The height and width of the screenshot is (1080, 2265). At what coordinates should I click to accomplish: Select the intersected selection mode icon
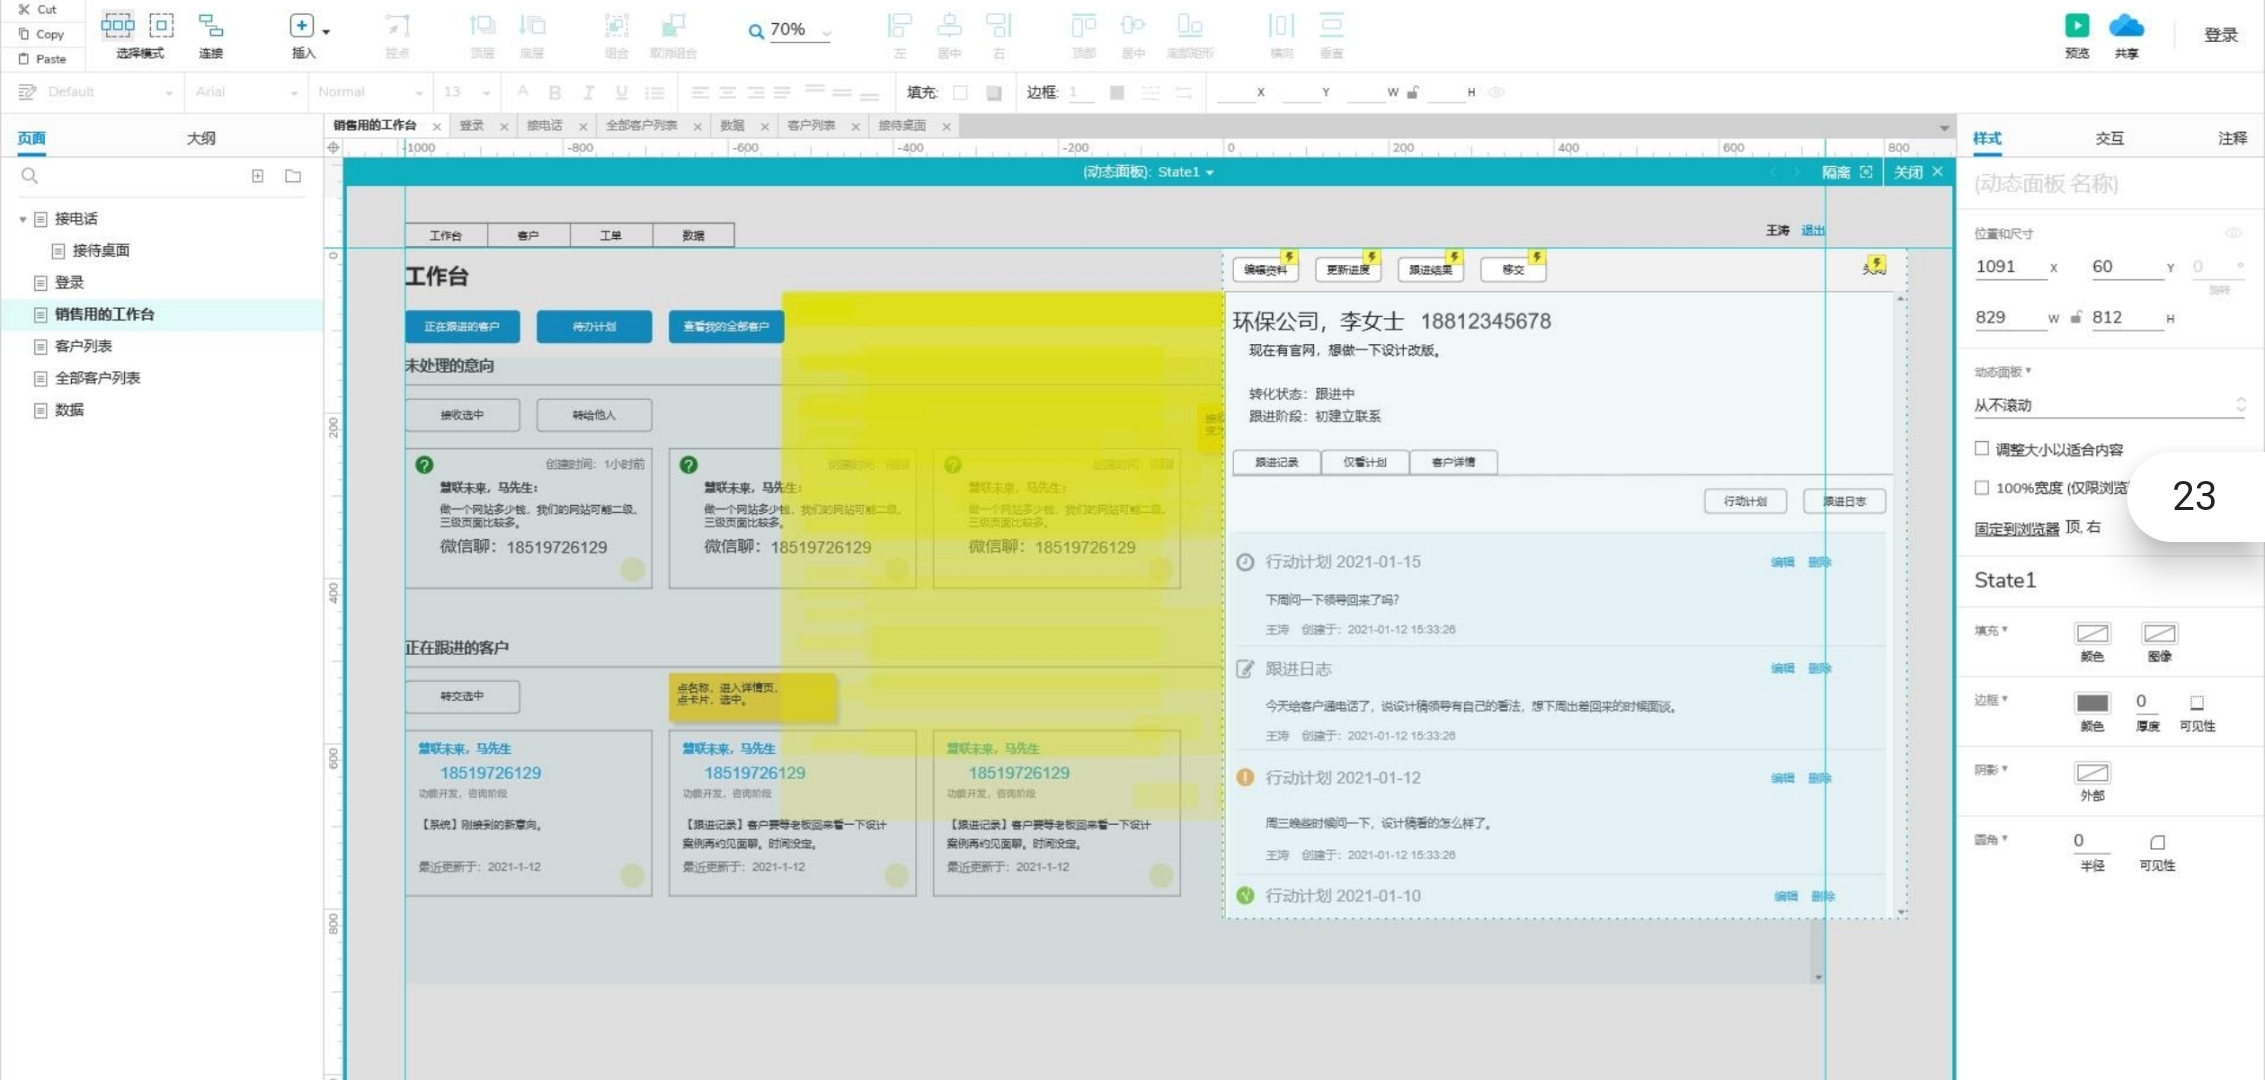(x=117, y=25)
